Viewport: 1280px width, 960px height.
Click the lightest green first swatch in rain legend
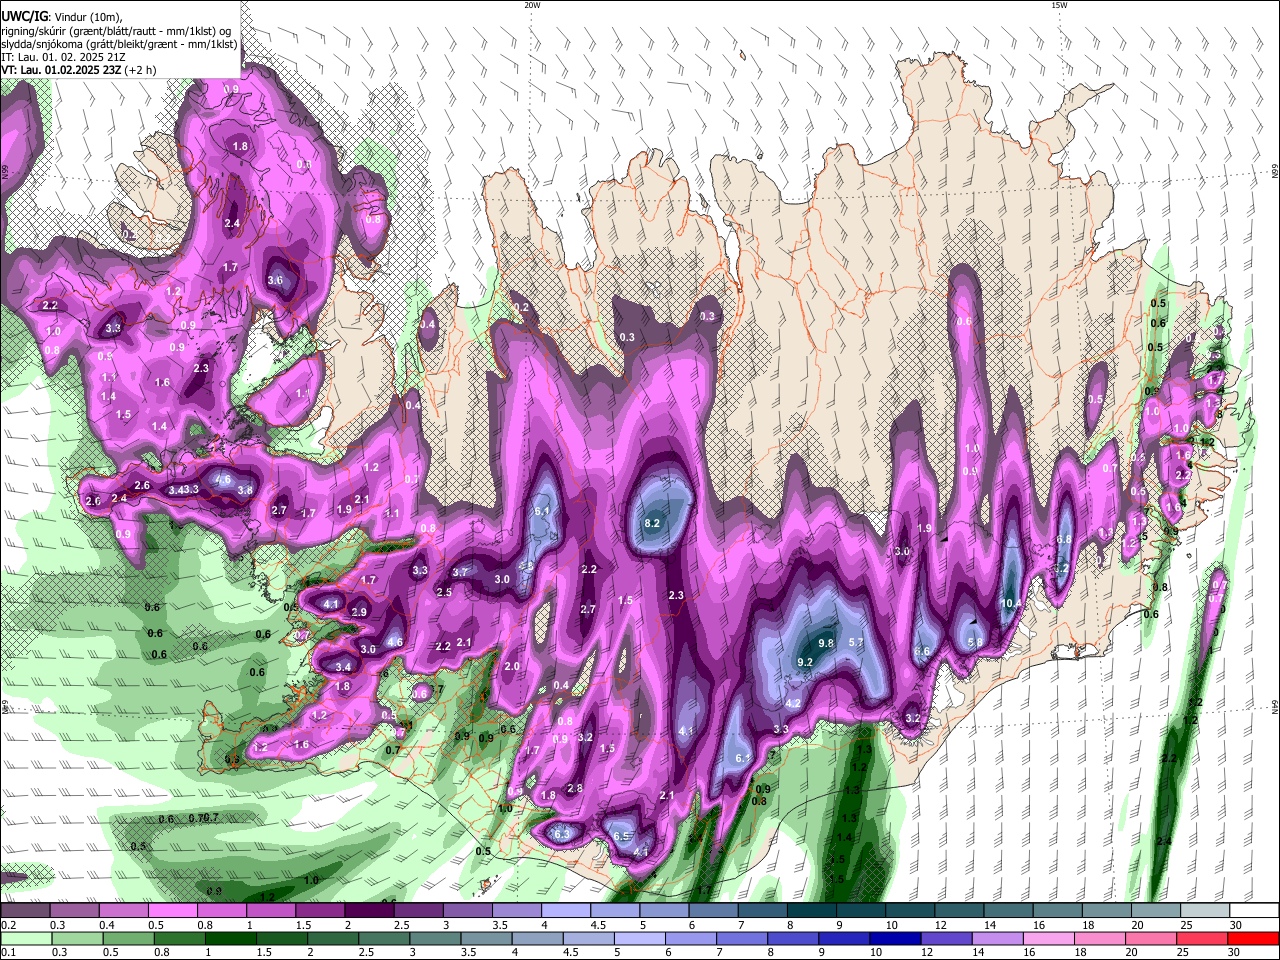click(x=24, y=938)
